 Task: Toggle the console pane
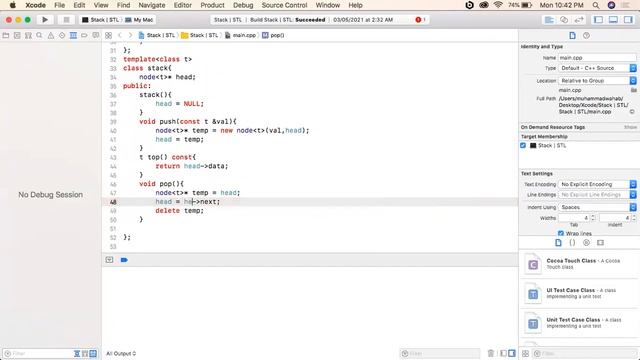pyautogui.click(x=512, y=353)
